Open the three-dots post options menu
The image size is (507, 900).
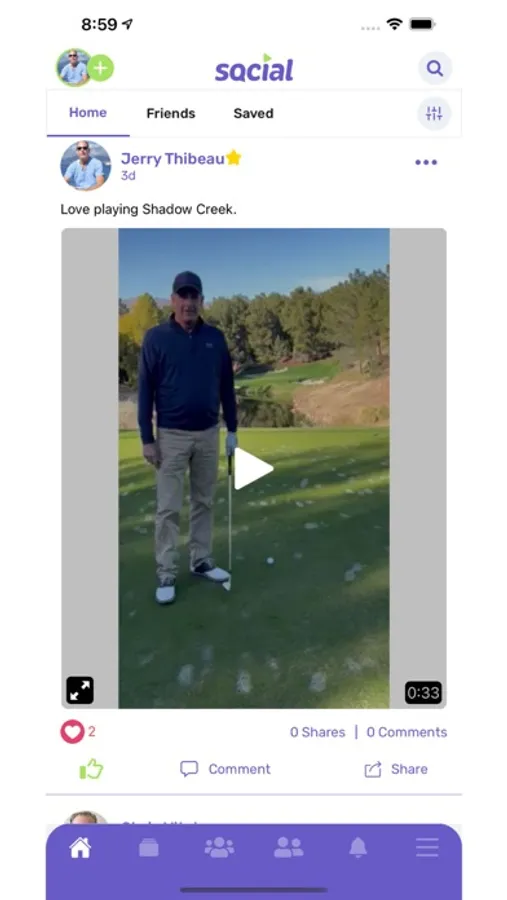426,162
